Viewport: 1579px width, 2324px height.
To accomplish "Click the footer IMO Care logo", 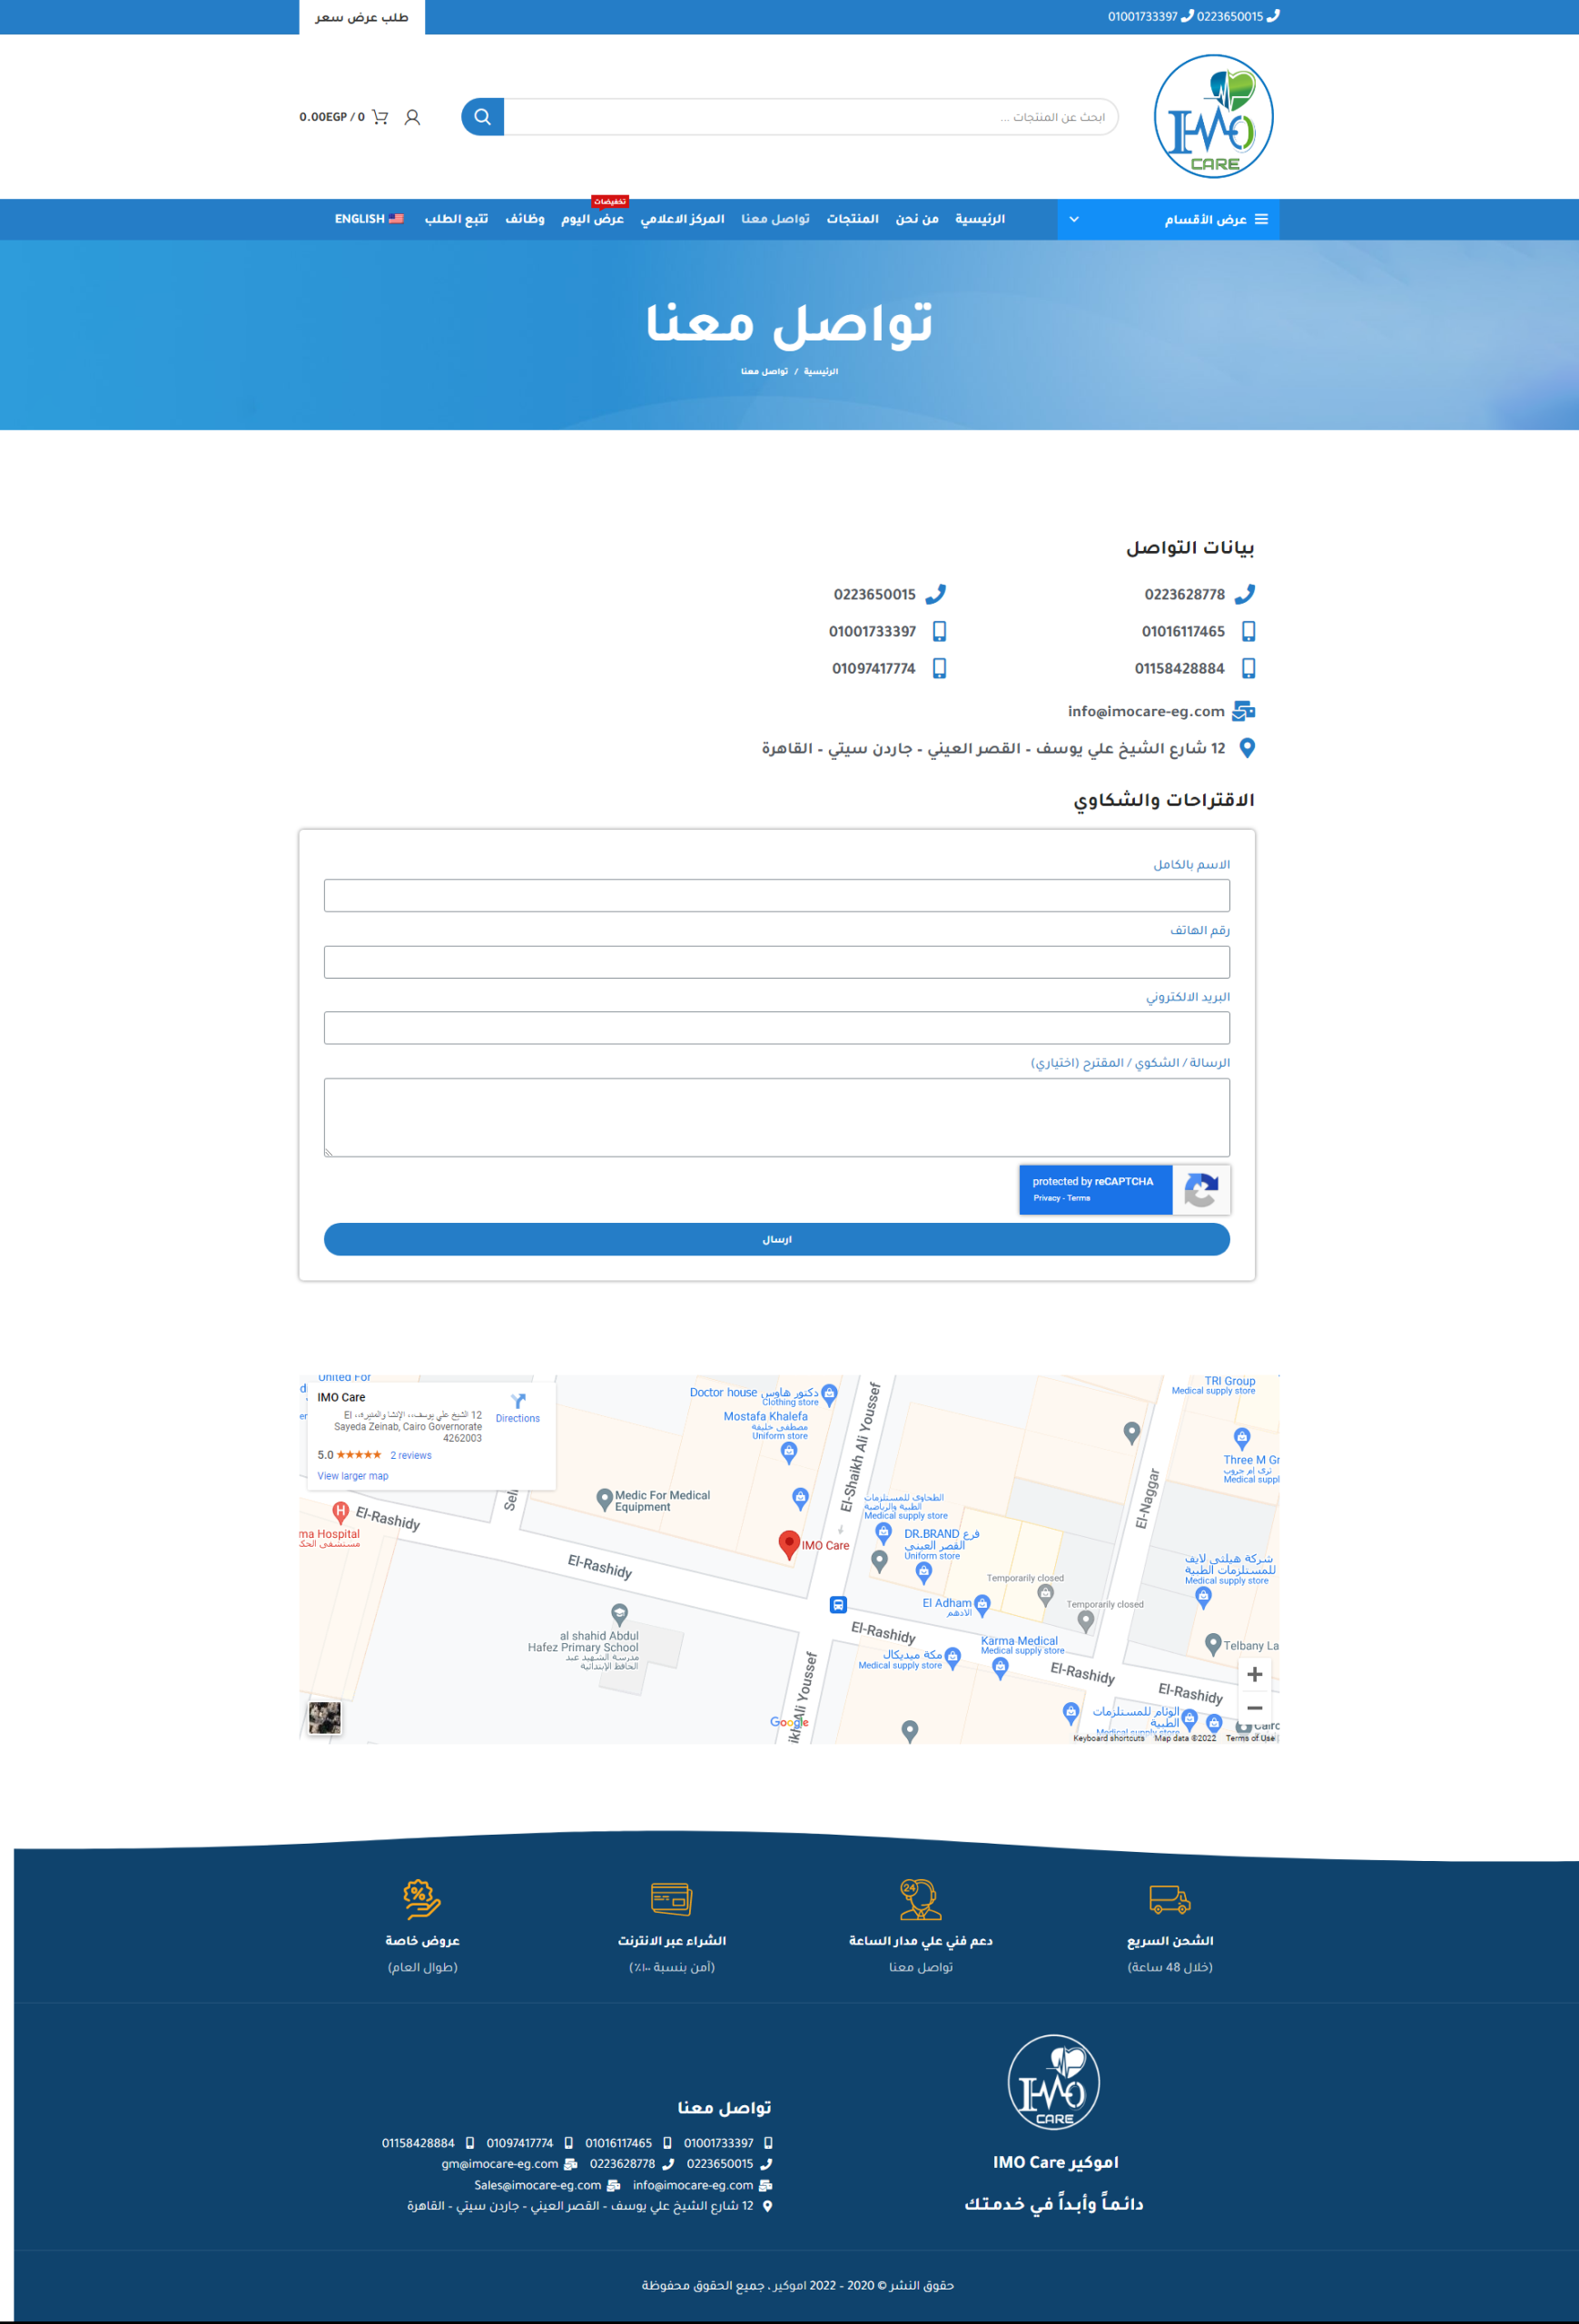I will [1053, 2082].
